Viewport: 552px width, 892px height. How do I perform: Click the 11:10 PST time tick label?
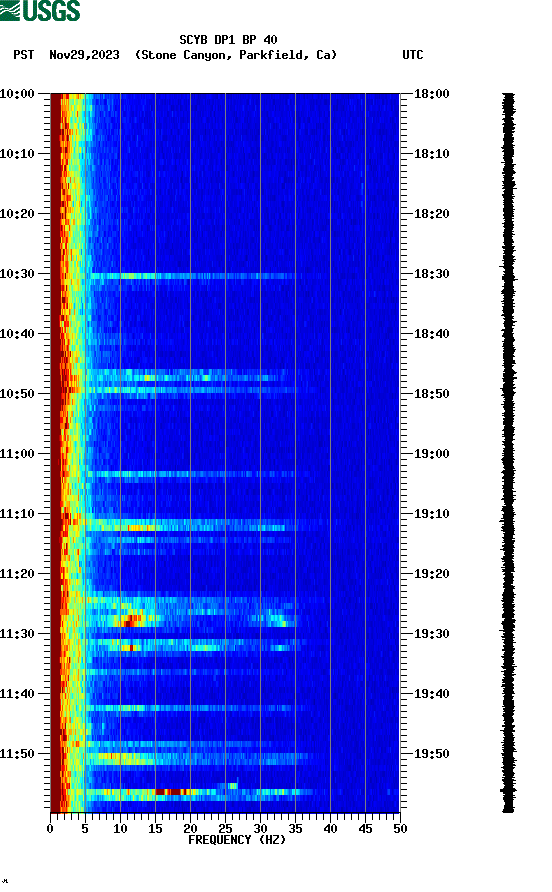coord(17,514)
